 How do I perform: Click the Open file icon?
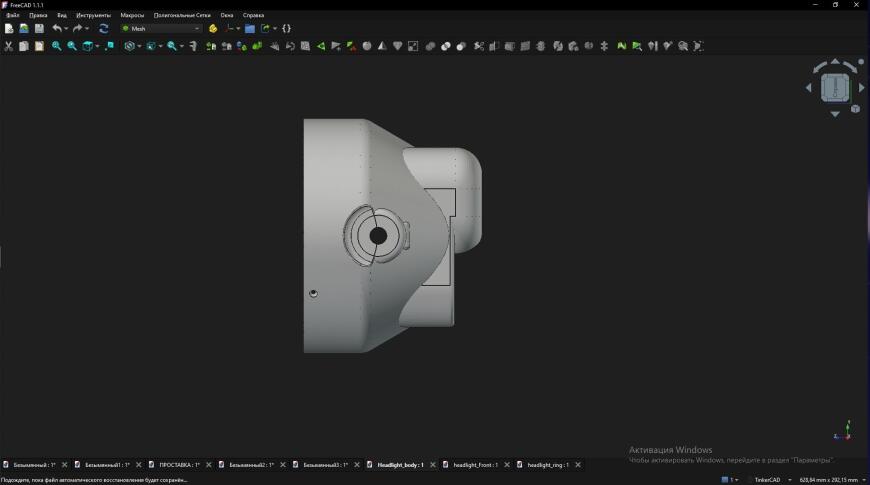pos(24,28)
